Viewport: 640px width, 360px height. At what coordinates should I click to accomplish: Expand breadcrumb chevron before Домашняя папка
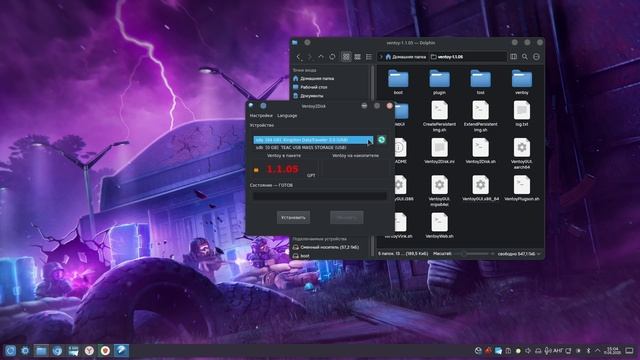coord(381,57)
